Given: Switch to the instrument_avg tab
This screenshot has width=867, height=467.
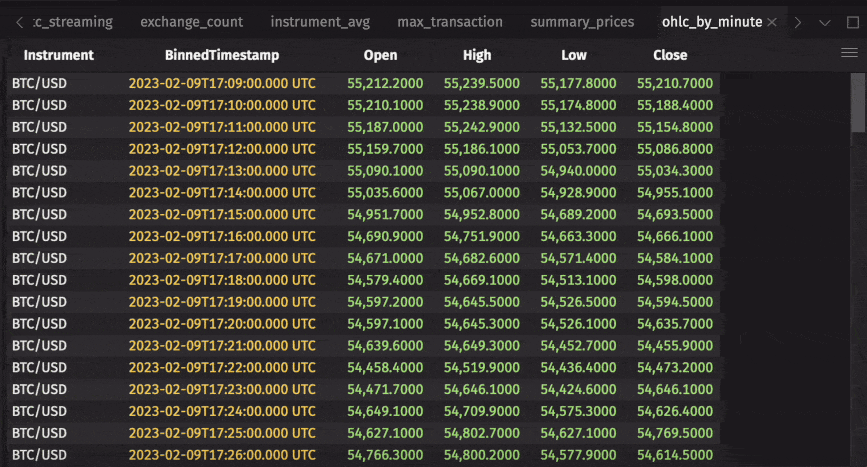Looking at the screenshot, I should pos(320,22).
